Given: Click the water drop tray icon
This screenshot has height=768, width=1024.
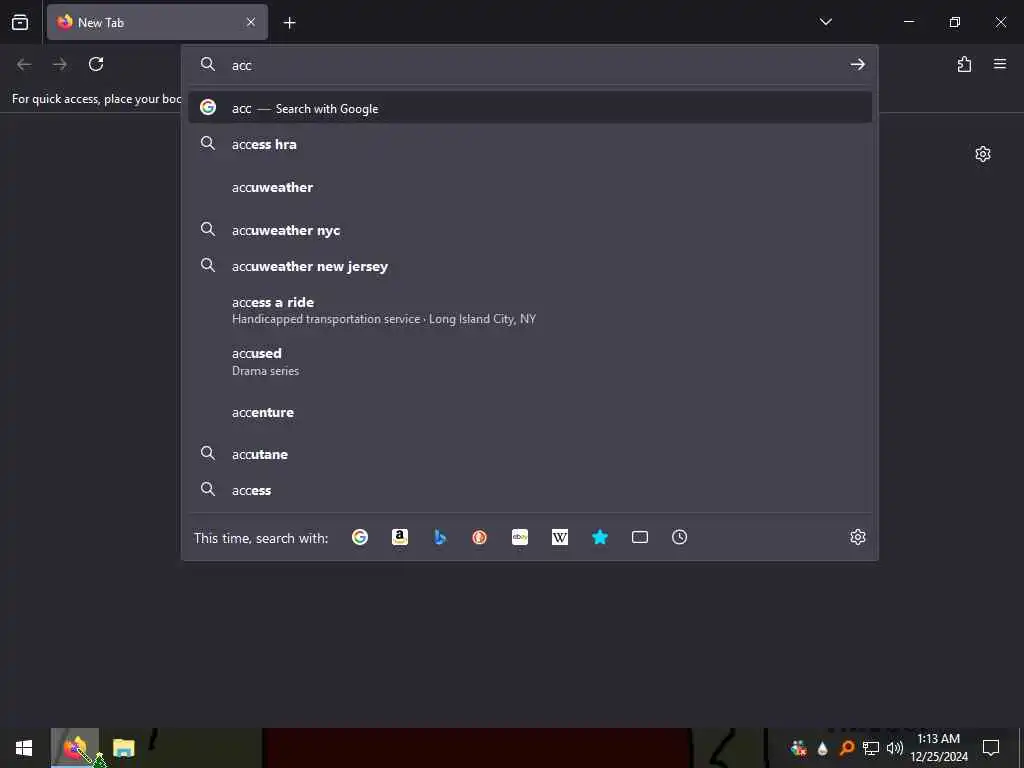Looking at the screenshot, I should click(822, 748).
